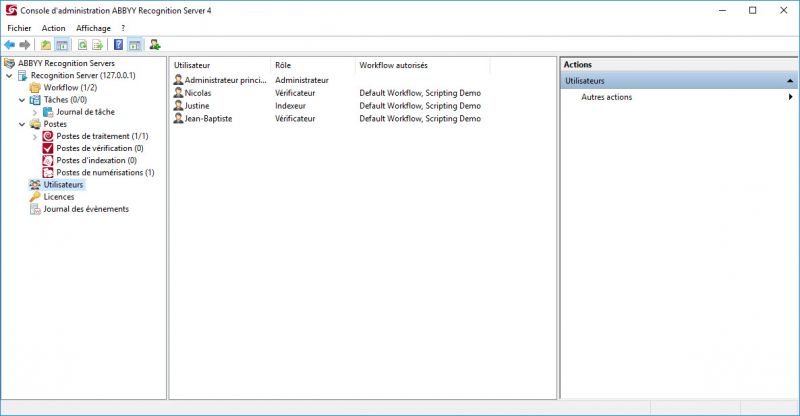Click the Workflow folder icon
The height and width of the screenshot is (416, 800).
click(x=35, y=88)
